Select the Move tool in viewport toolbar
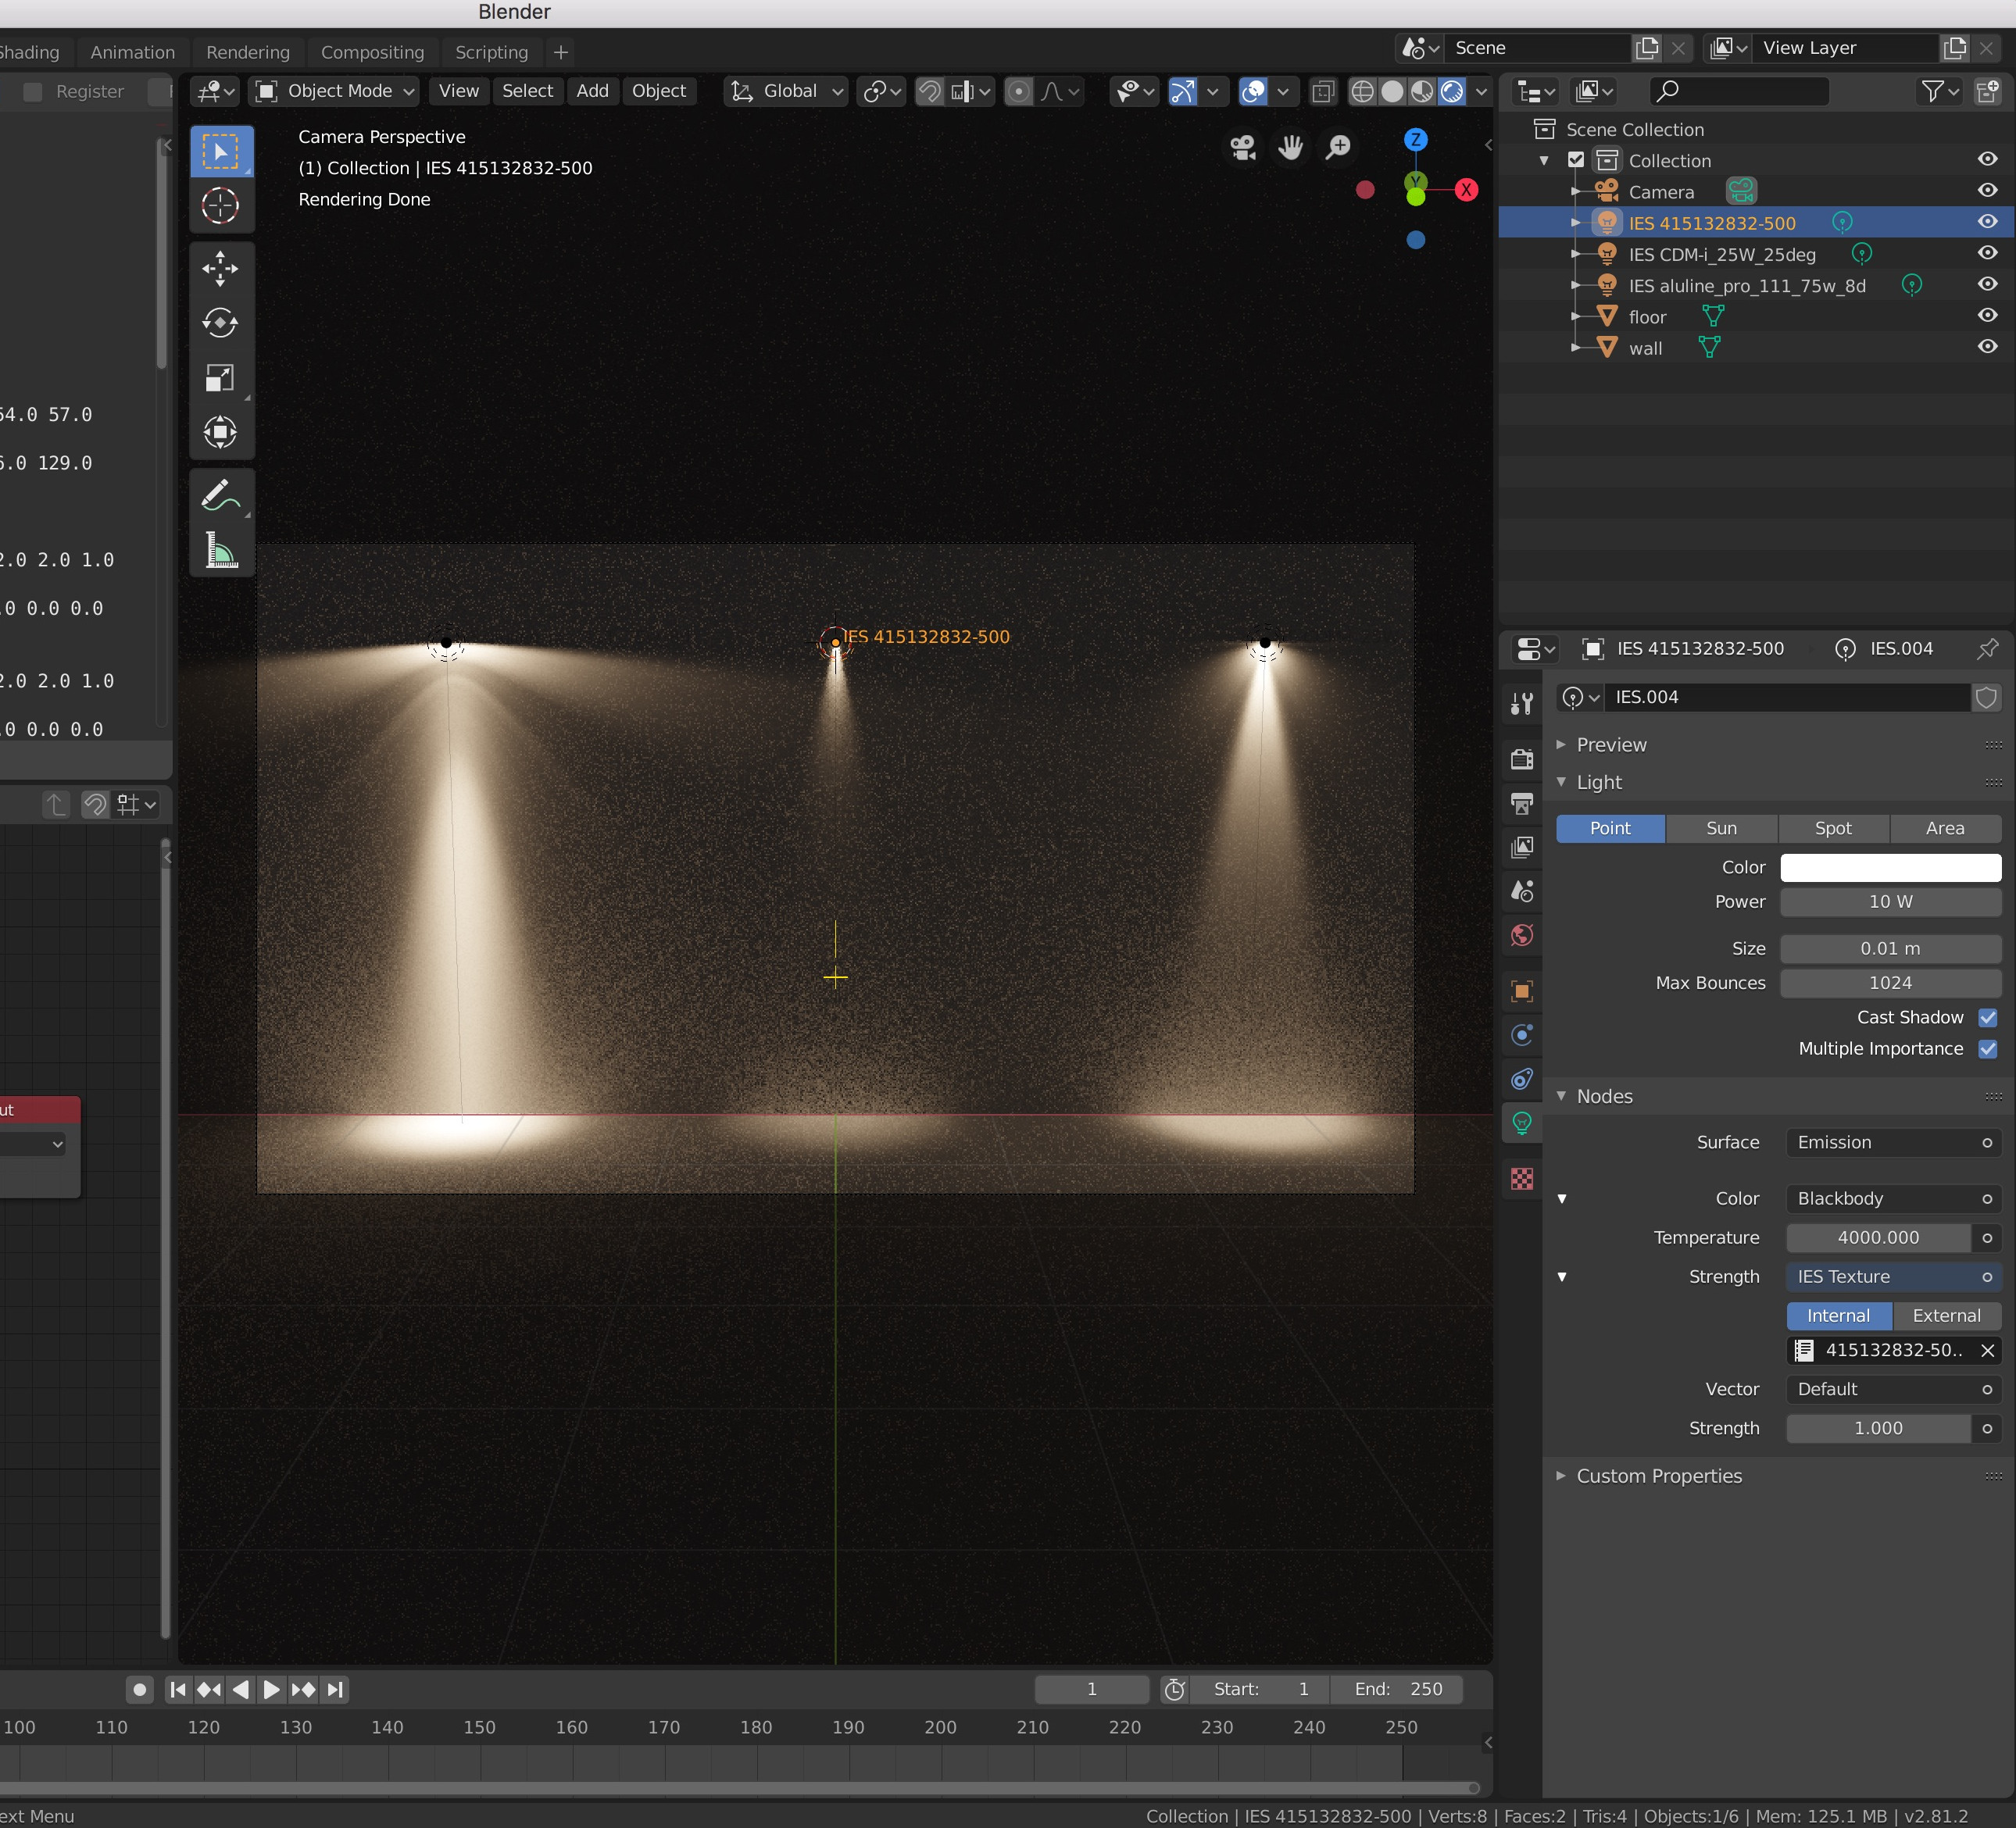 (220, 268)
